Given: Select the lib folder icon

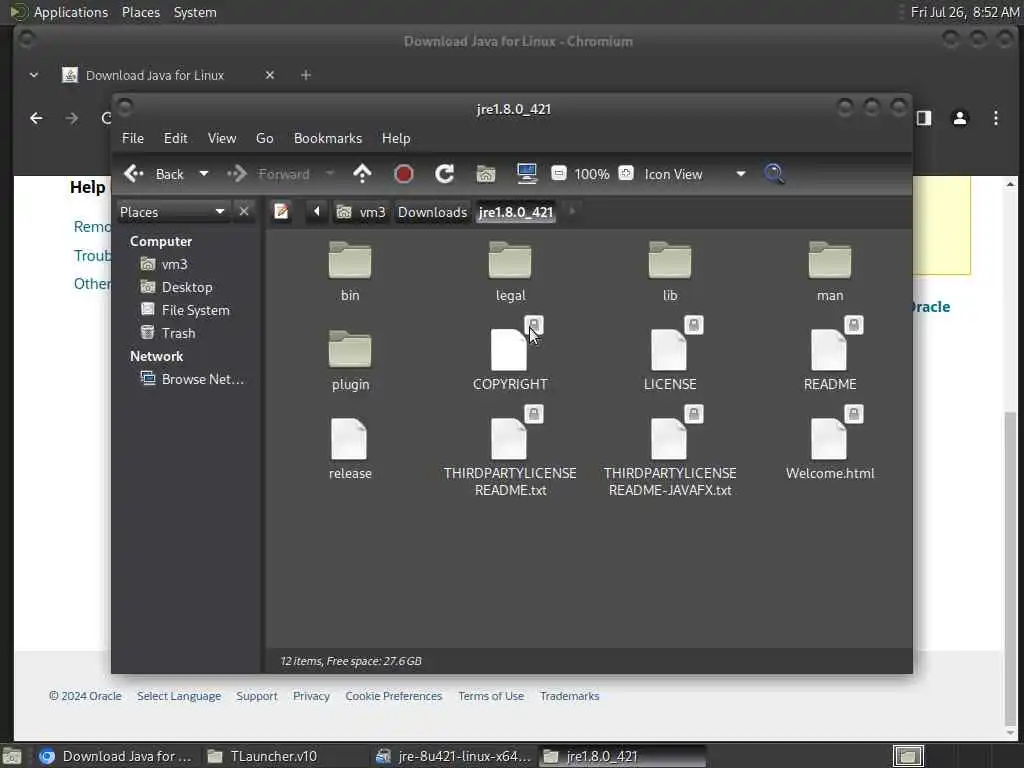Looking at the screenshot, I should [670, 261].
